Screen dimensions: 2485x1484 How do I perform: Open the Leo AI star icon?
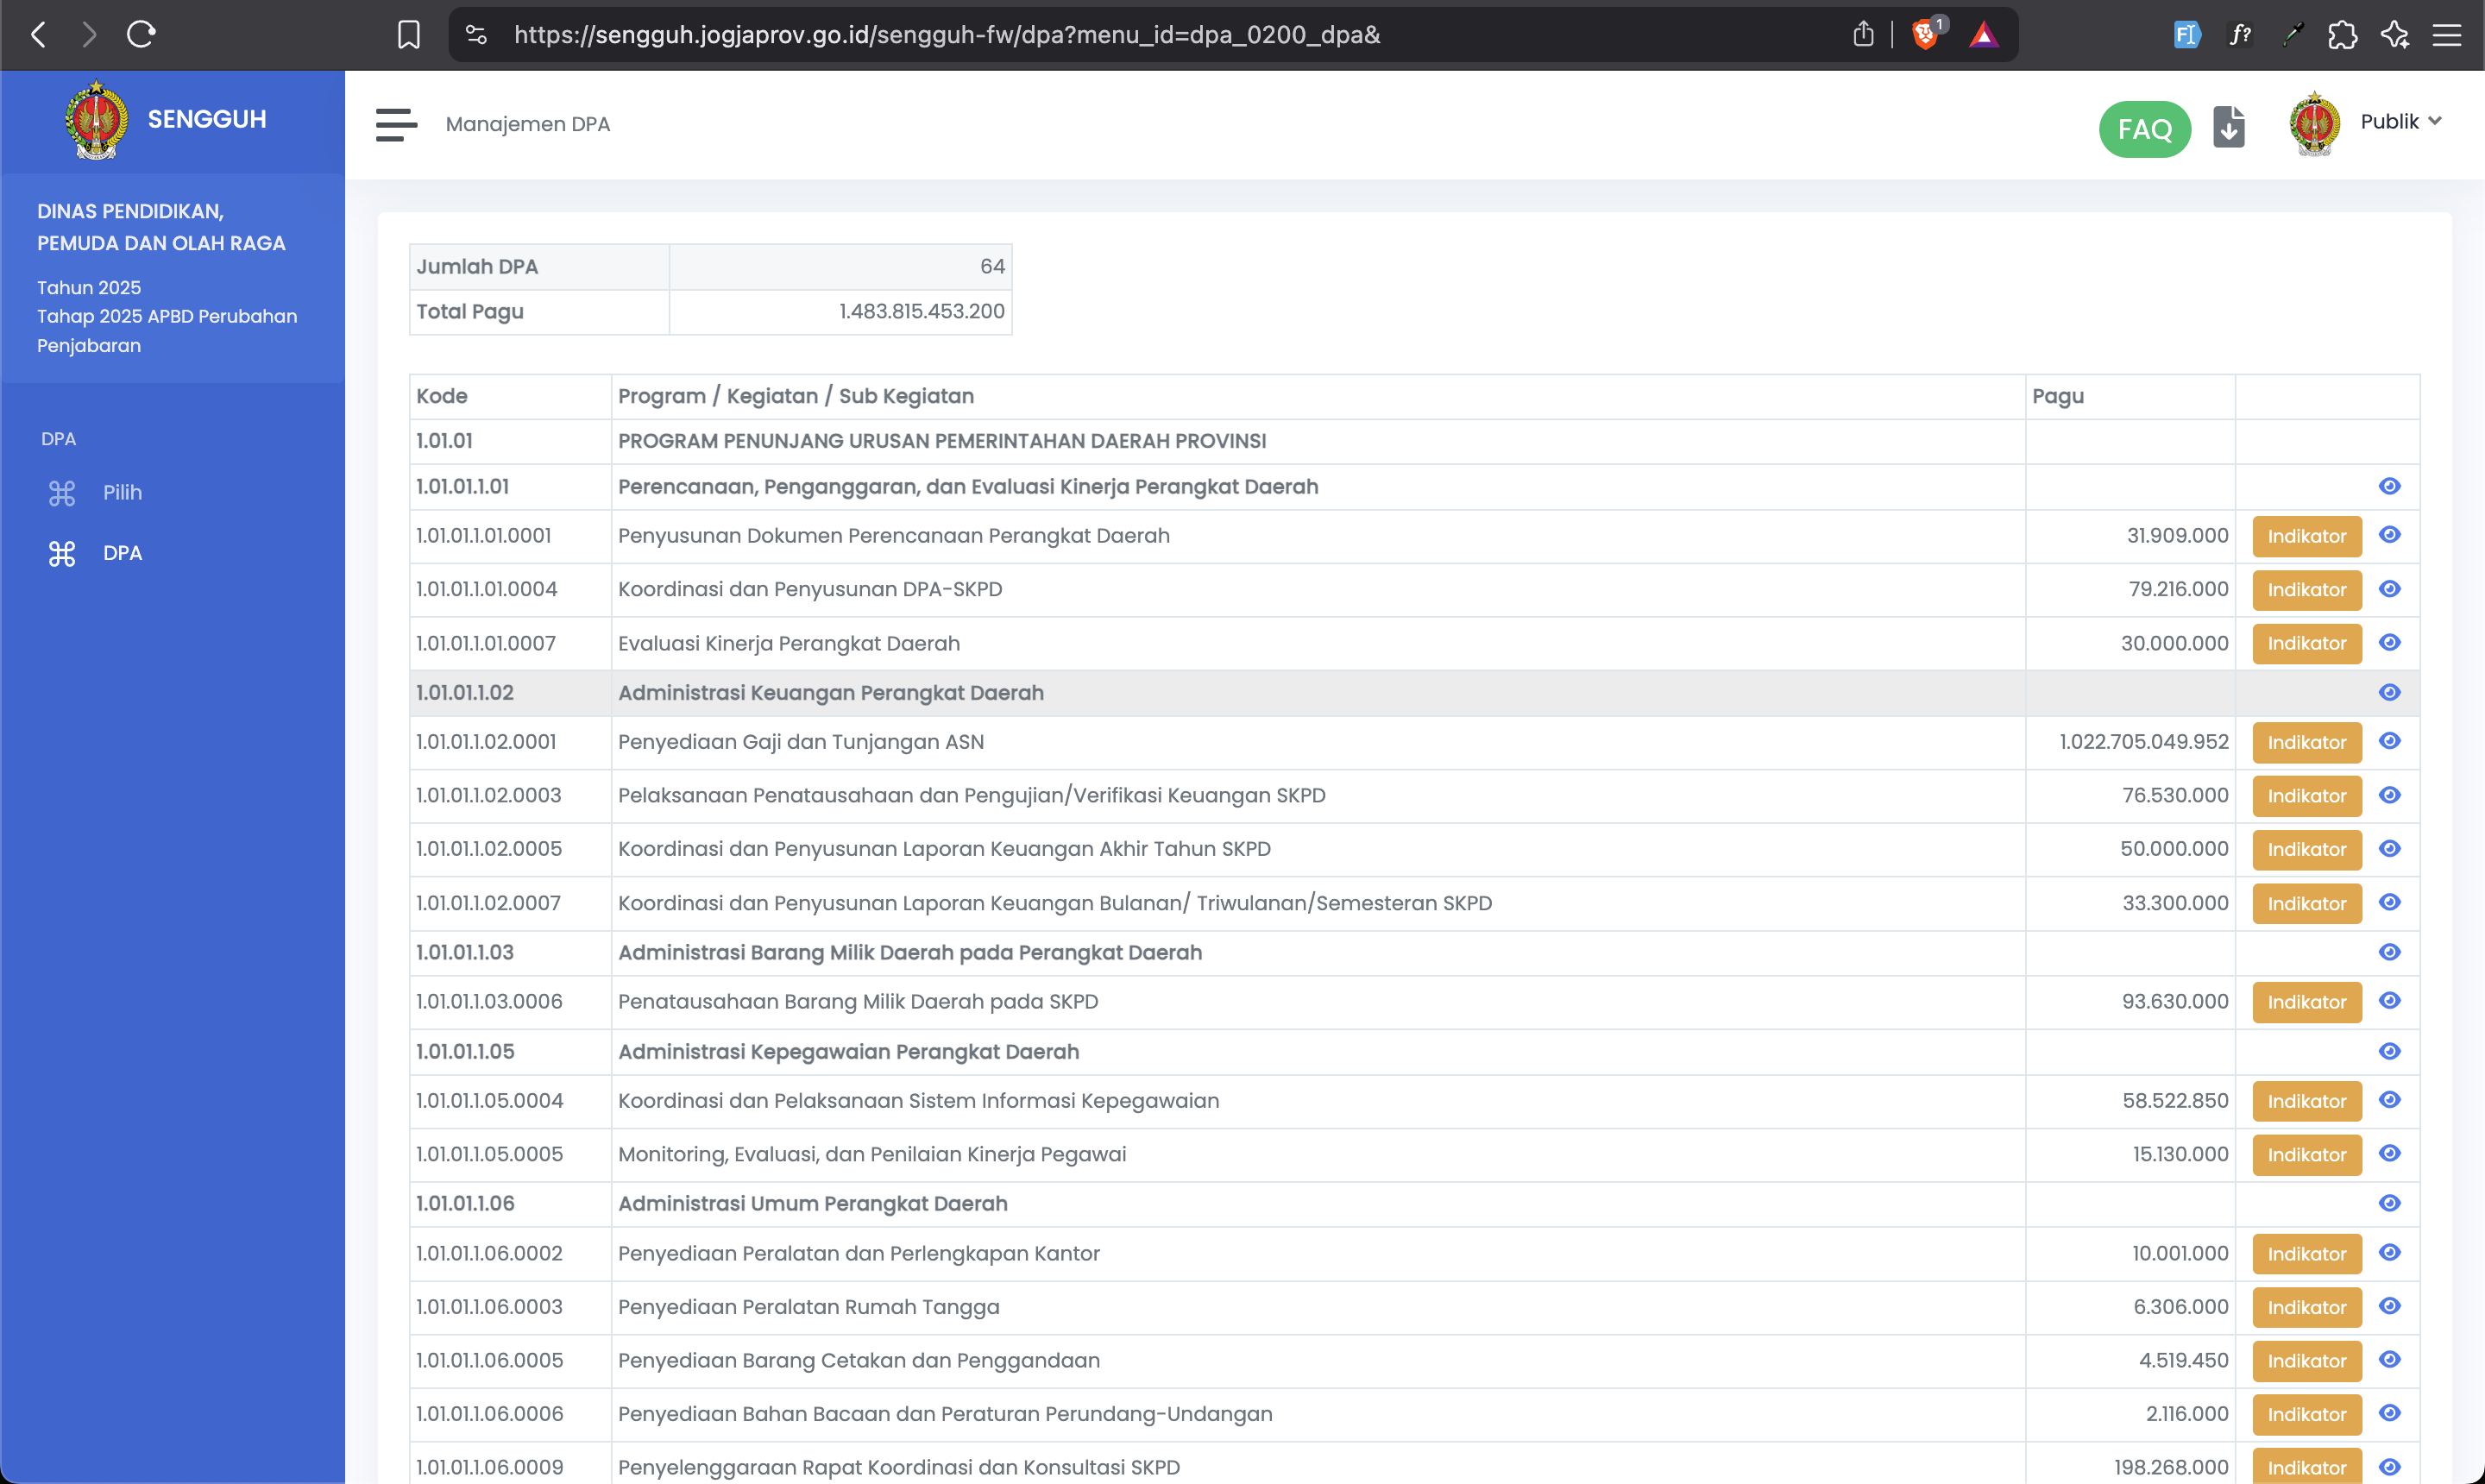coord(2395,35)
